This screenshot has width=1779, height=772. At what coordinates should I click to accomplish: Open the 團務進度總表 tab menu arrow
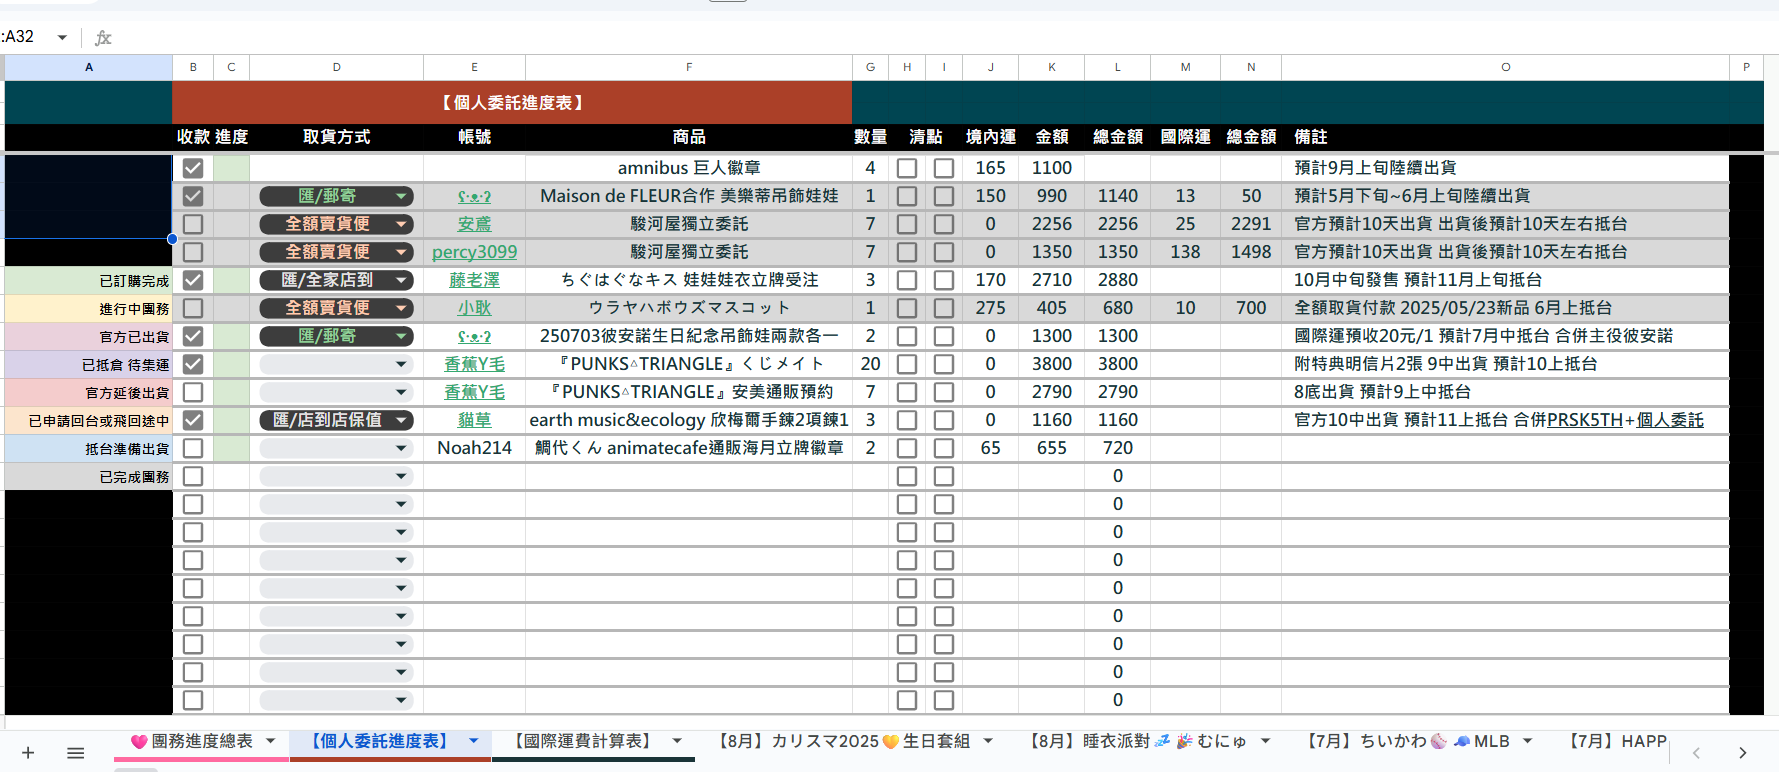270,741
